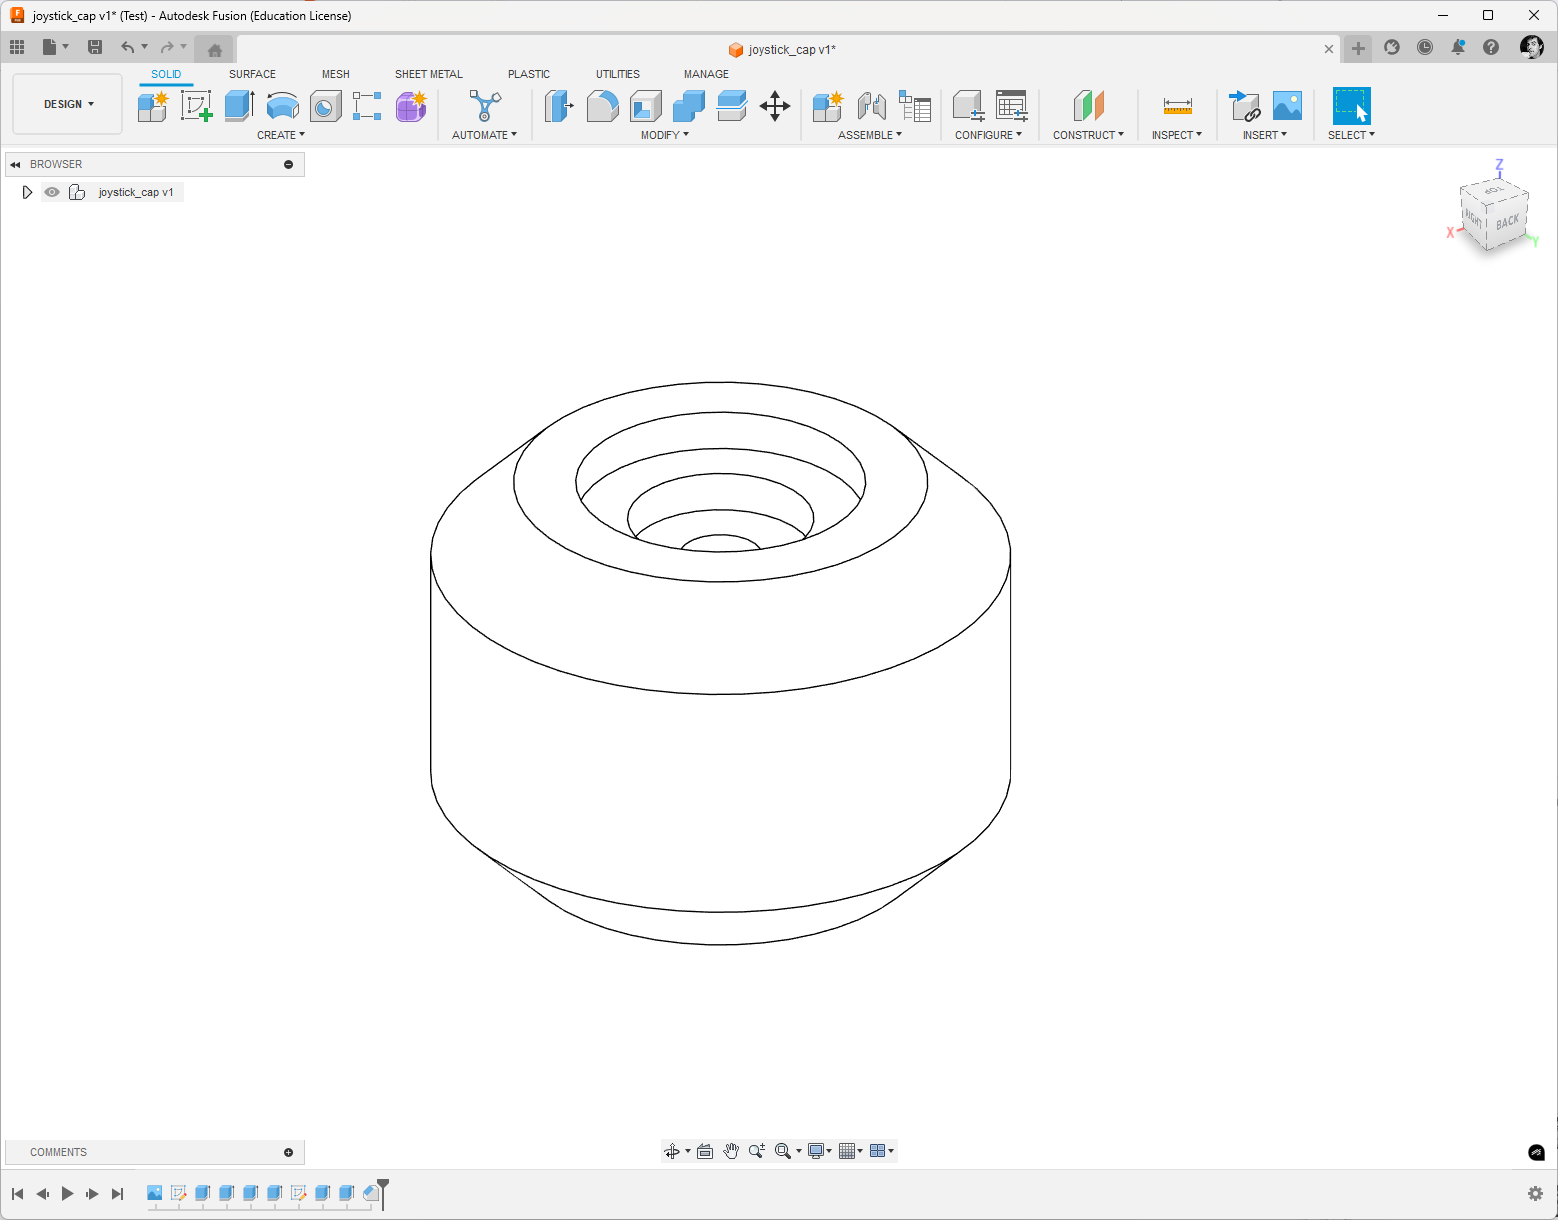Close the joystick_cap v1 document tab
Viewport: 1558px width, 1220px height.
[x=1329, y=49]
